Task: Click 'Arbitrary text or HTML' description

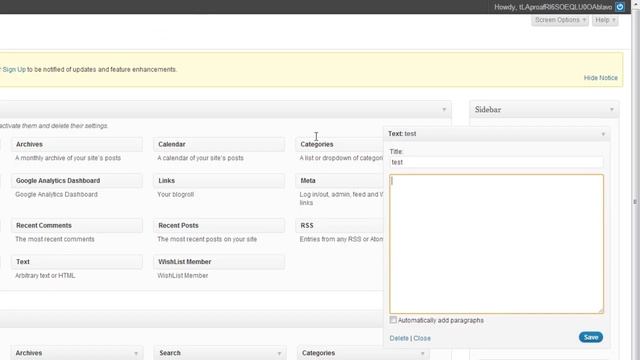Action: click(45, 276)
